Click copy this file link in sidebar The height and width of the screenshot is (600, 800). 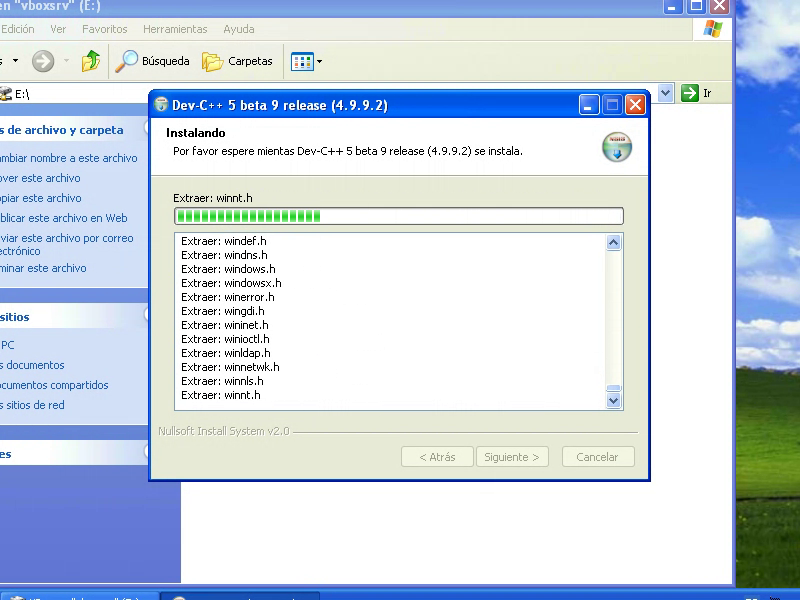click(41, 198)
